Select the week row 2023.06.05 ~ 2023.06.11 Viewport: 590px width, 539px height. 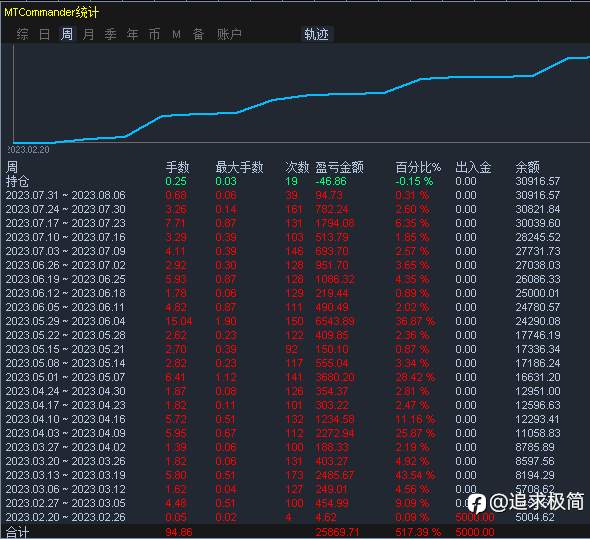coord(283,307)
